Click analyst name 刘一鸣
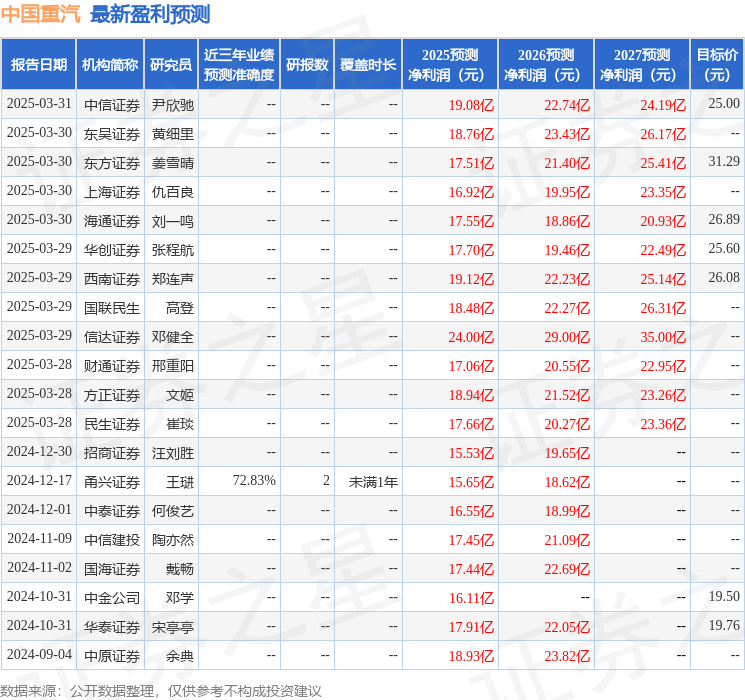Image resolution: width=745 pixels, height=700 pixels. pyautogui.click(x=172, y=221)
